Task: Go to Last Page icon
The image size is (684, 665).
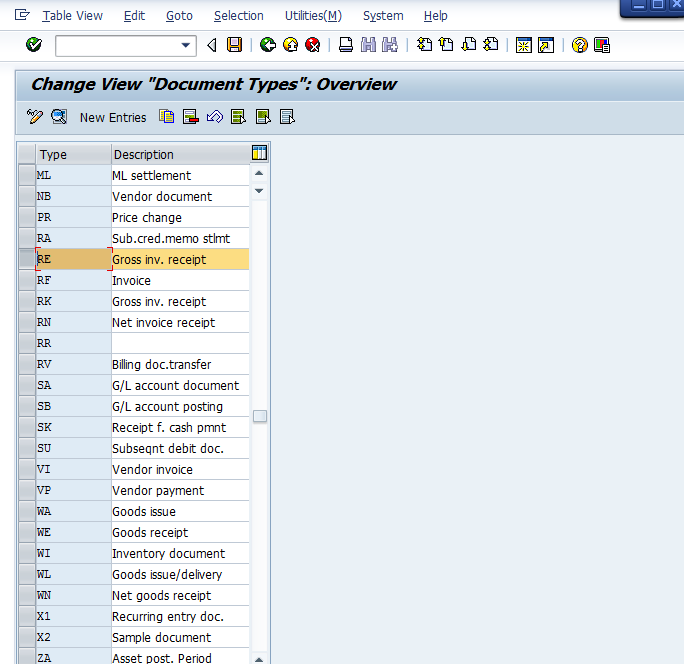Action: [x=491, y=45]
